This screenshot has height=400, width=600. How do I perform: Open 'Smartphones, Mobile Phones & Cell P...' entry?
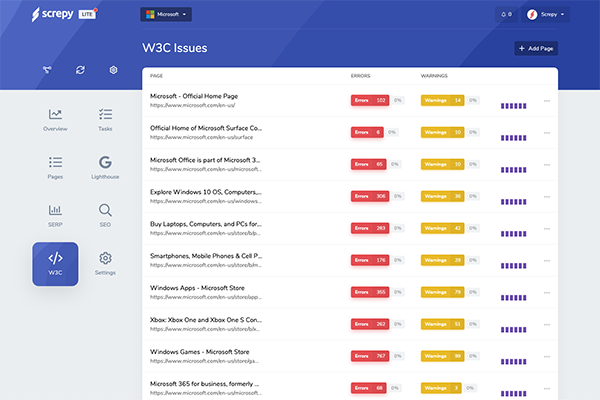coord(206,256)
